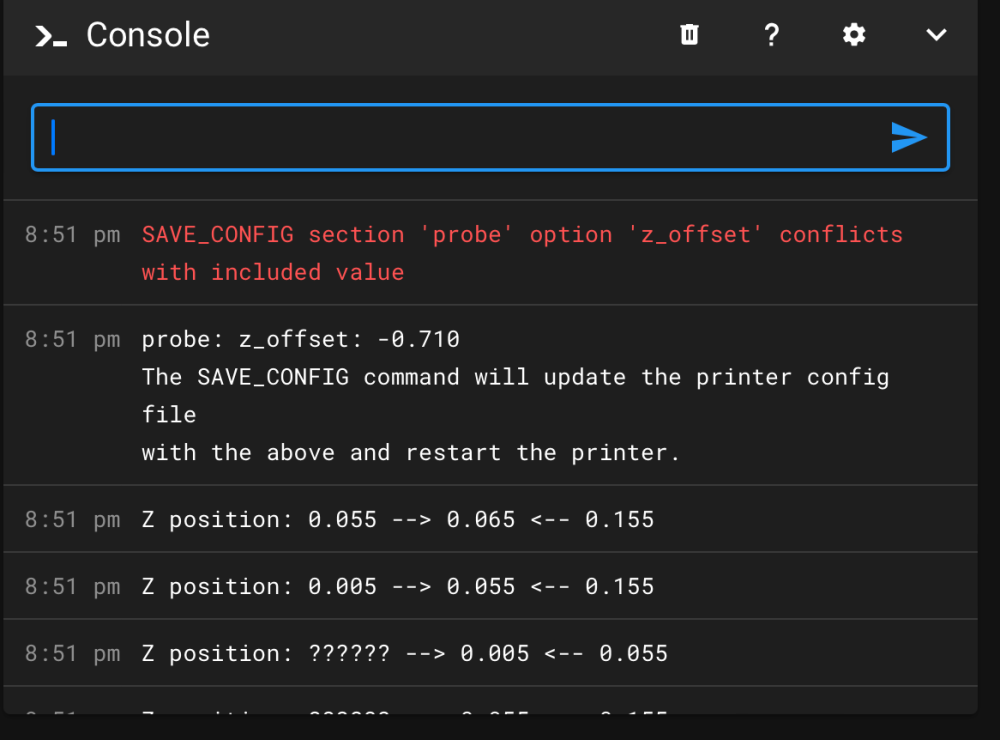The image size is (1000, 740).
Task: Focus the console command input field
Action: tap(460, 138)
